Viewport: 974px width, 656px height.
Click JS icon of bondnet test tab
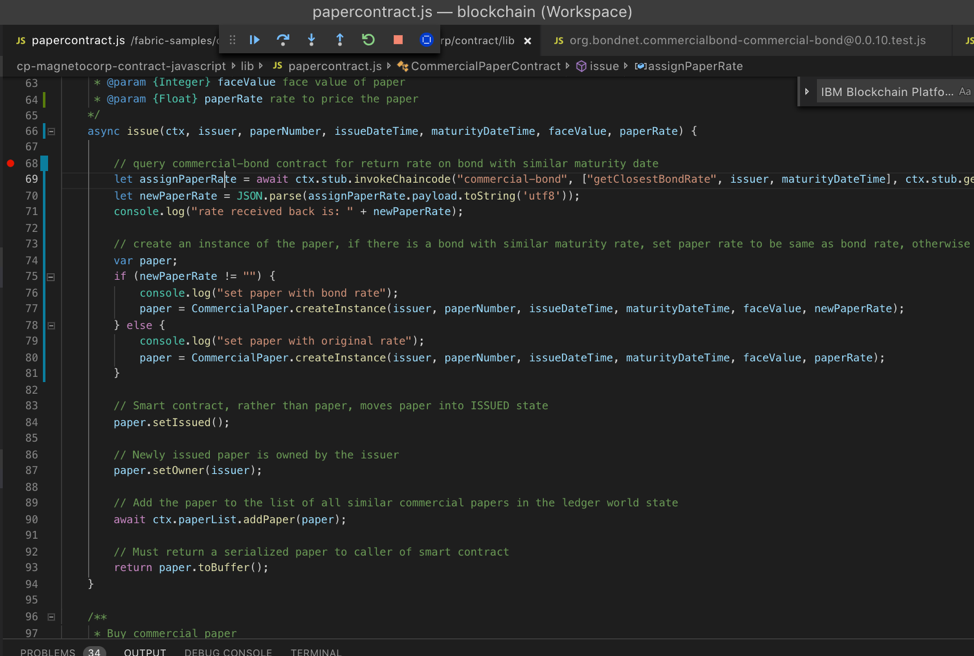click(558, 40)
